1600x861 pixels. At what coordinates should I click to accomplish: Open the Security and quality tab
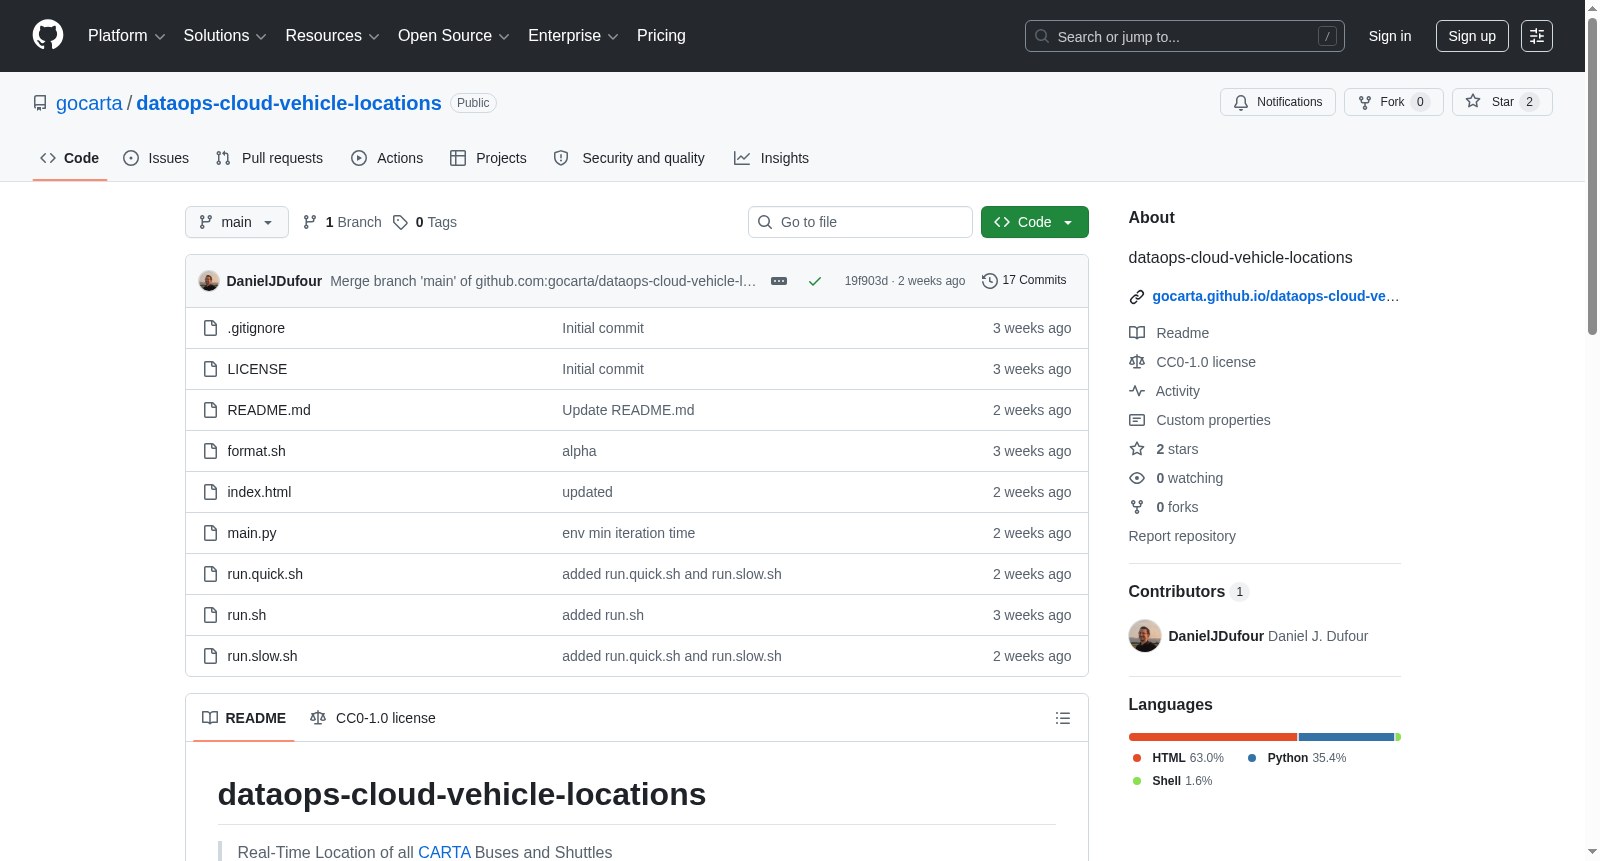coord(629,158)
